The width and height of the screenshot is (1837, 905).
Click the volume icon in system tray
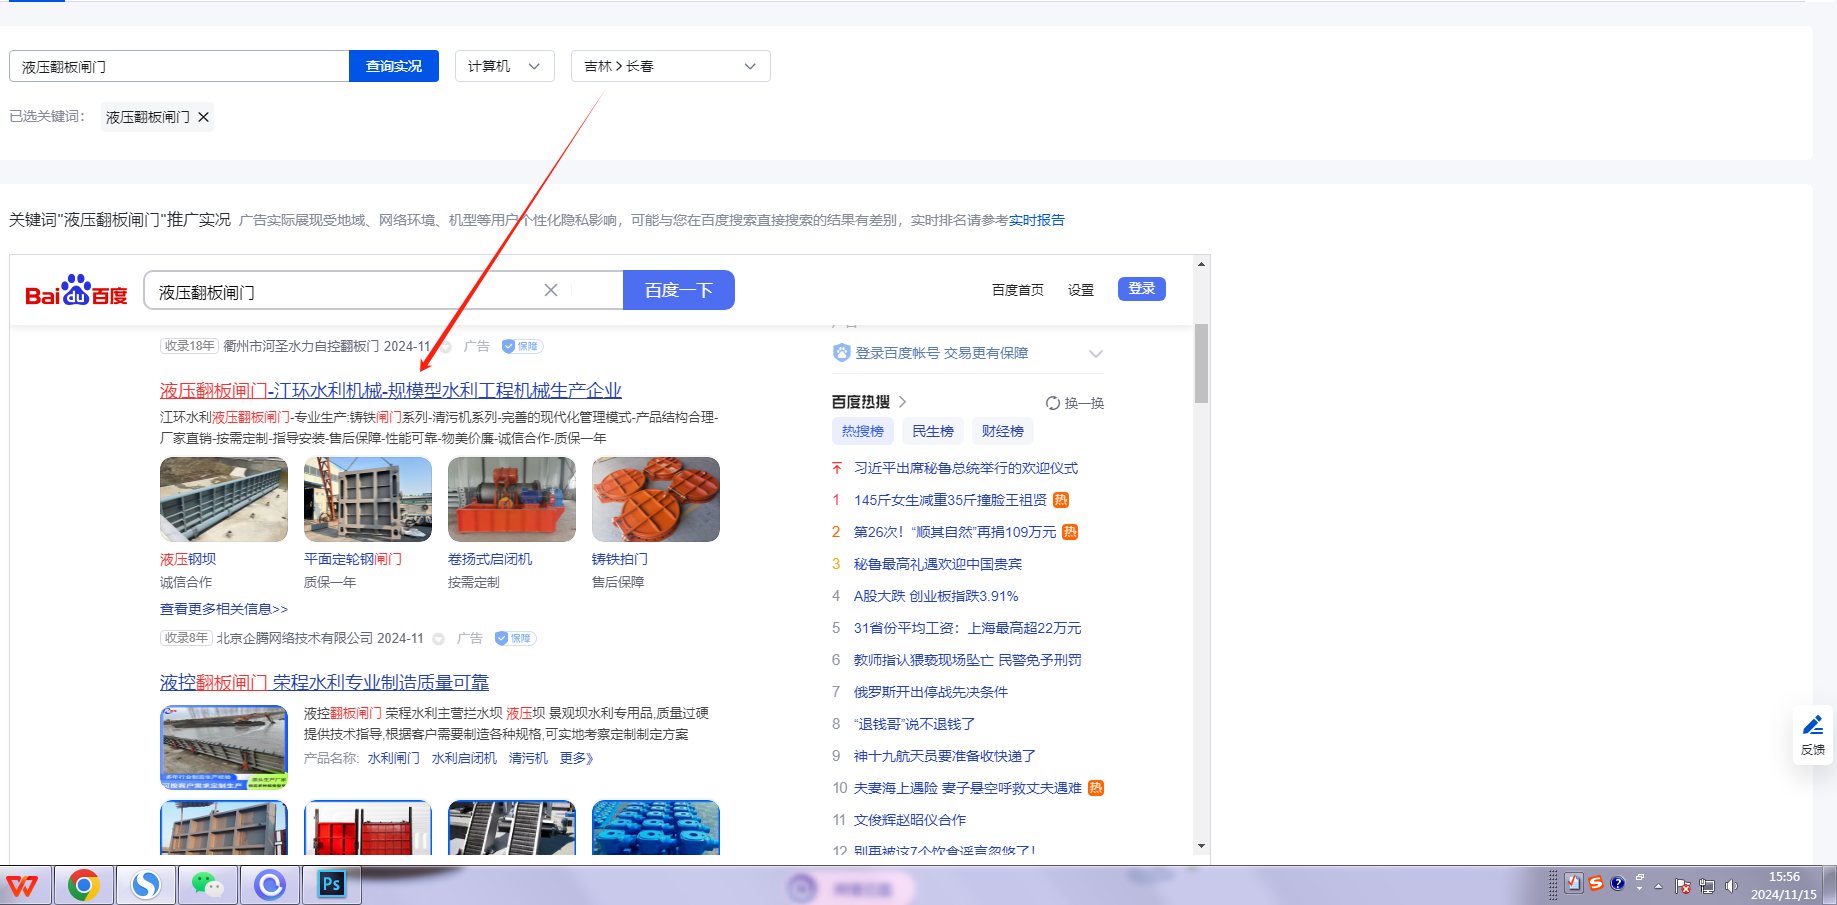click(1731, 886)
